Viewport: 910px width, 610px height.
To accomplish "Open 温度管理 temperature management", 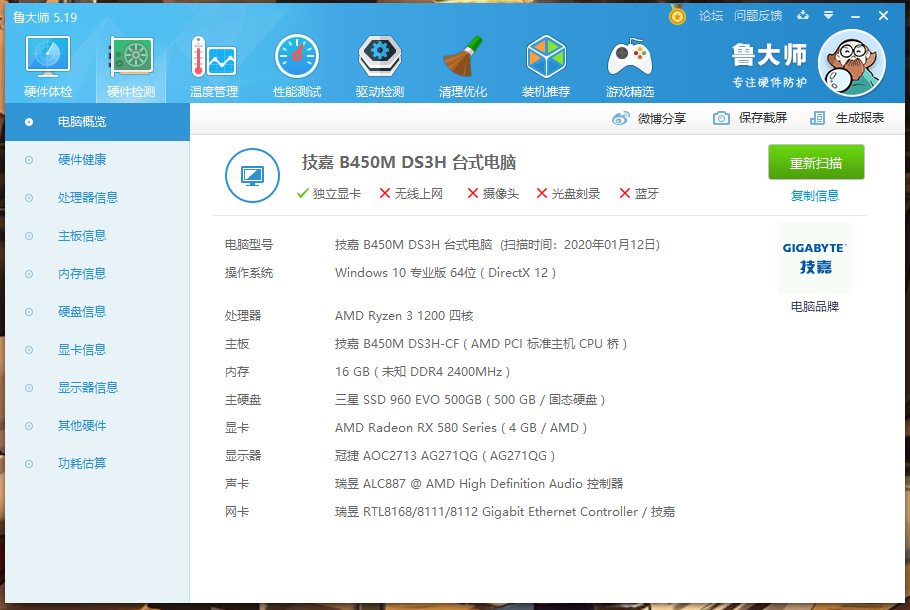I will pyautogui.click(x=214, y=66).
